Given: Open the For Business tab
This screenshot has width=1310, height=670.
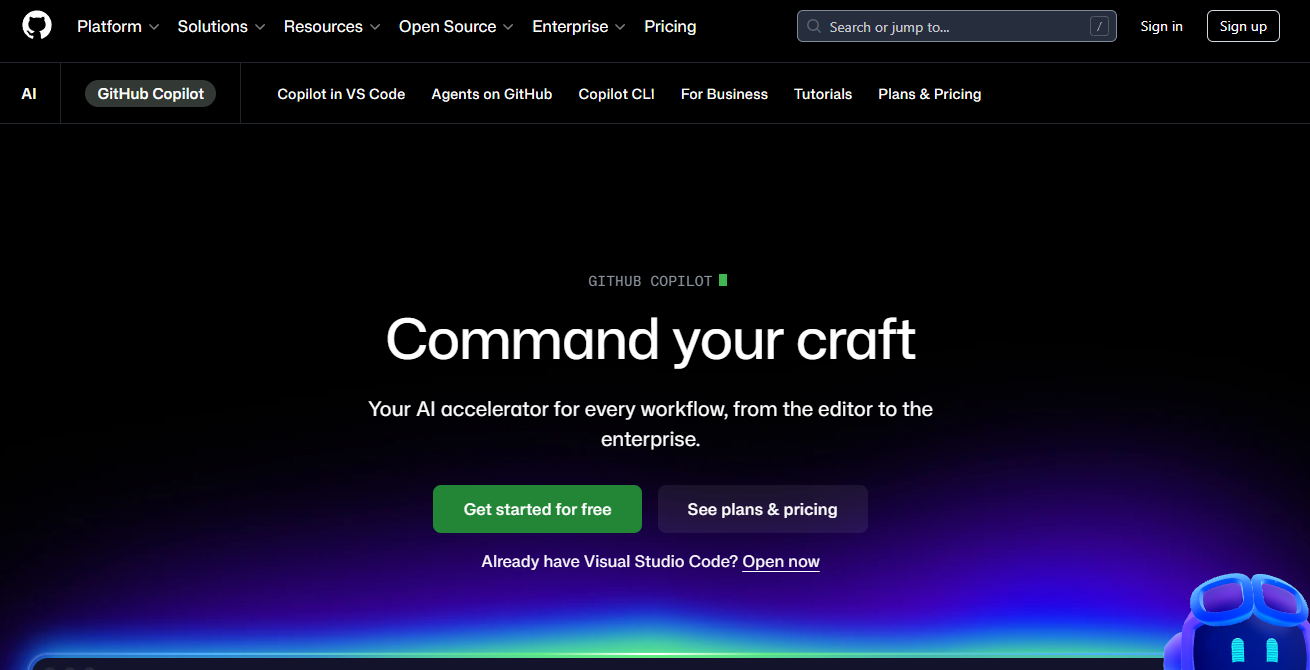Looking at the screenshot, I should (724, 94).
